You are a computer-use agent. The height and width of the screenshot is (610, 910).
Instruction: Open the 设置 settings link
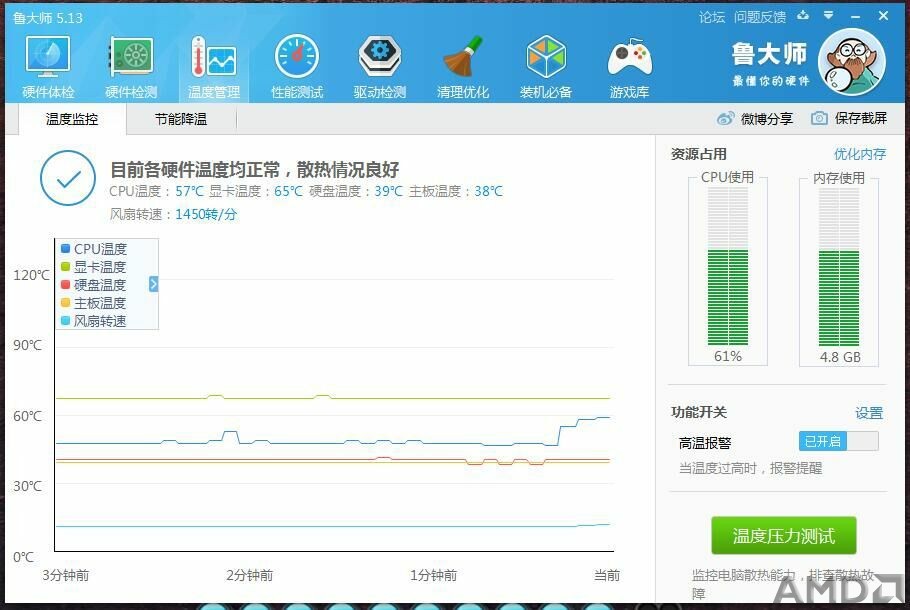tap(869, 413)
